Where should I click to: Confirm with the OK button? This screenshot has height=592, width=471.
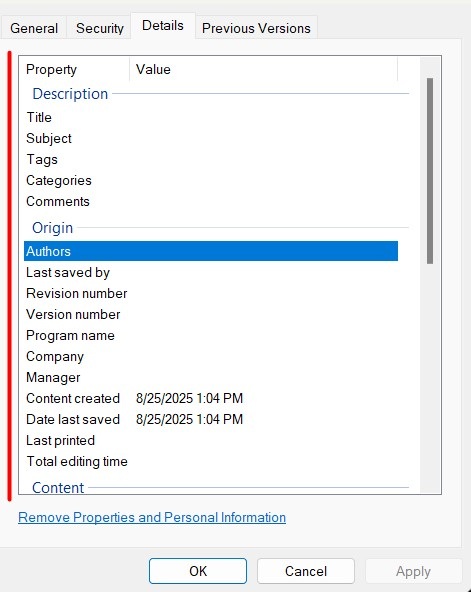pyautogui.click(x=198, y=571)
